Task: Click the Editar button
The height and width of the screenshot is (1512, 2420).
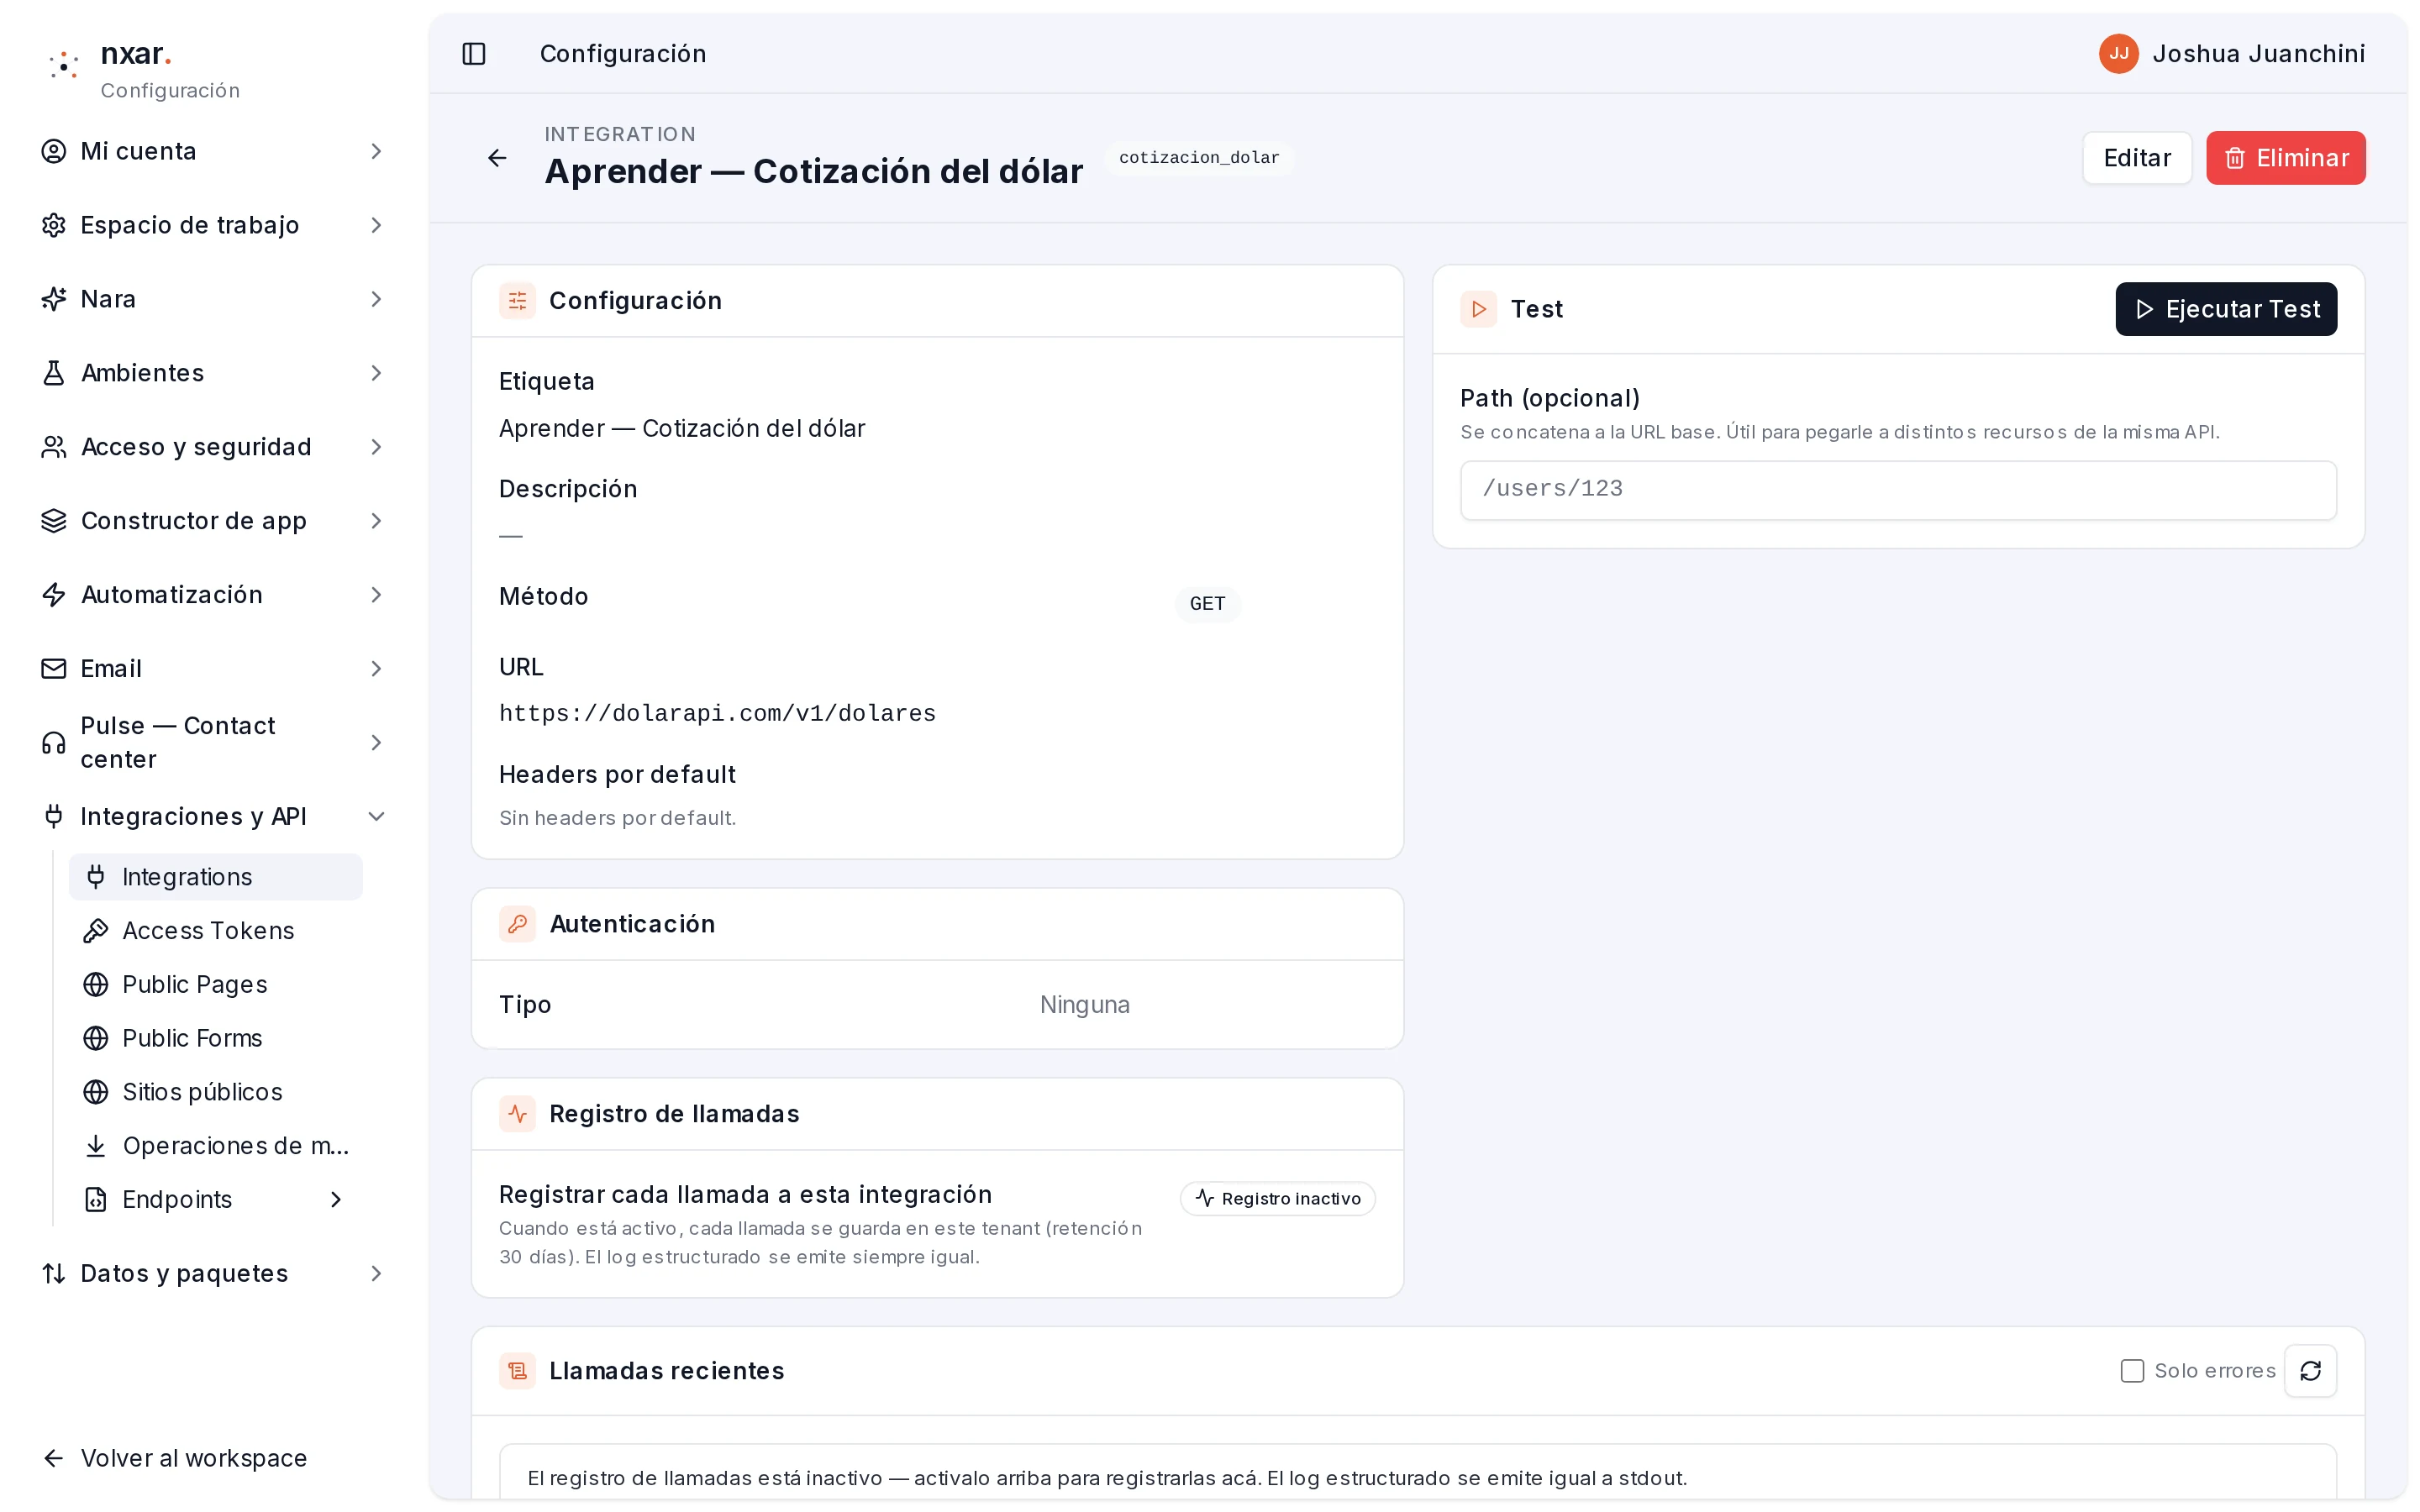Action: pos(2136,158)
